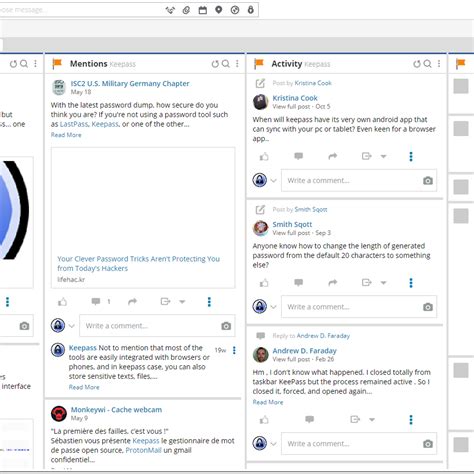Send Smith Sqott's post to assignment

point(367,283)
